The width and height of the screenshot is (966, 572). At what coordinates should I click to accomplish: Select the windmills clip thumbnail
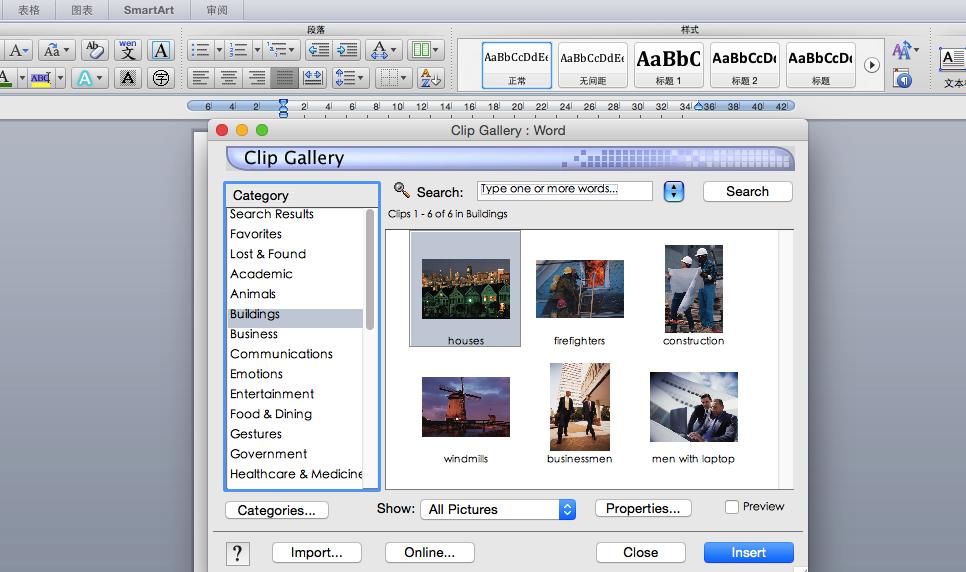pyautogui.click(x=465, y=408)
